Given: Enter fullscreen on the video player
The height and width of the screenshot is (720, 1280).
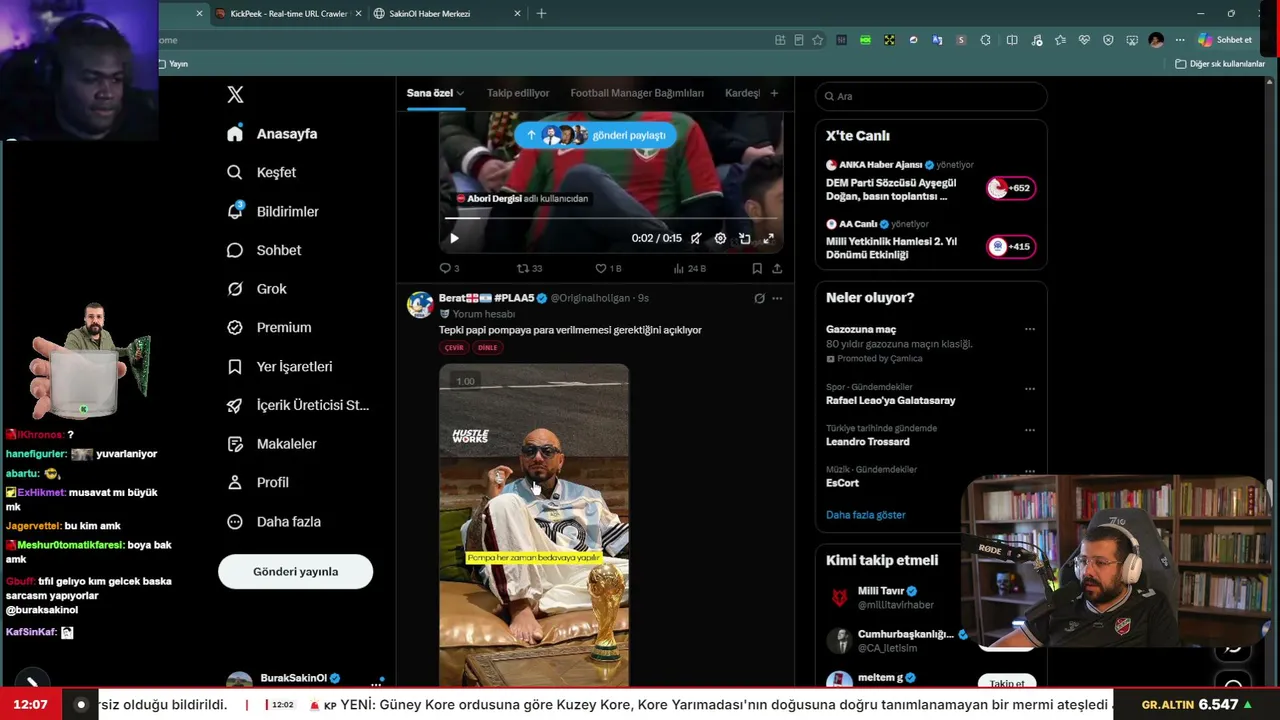Looking at the screenshot, I should 768,239.
